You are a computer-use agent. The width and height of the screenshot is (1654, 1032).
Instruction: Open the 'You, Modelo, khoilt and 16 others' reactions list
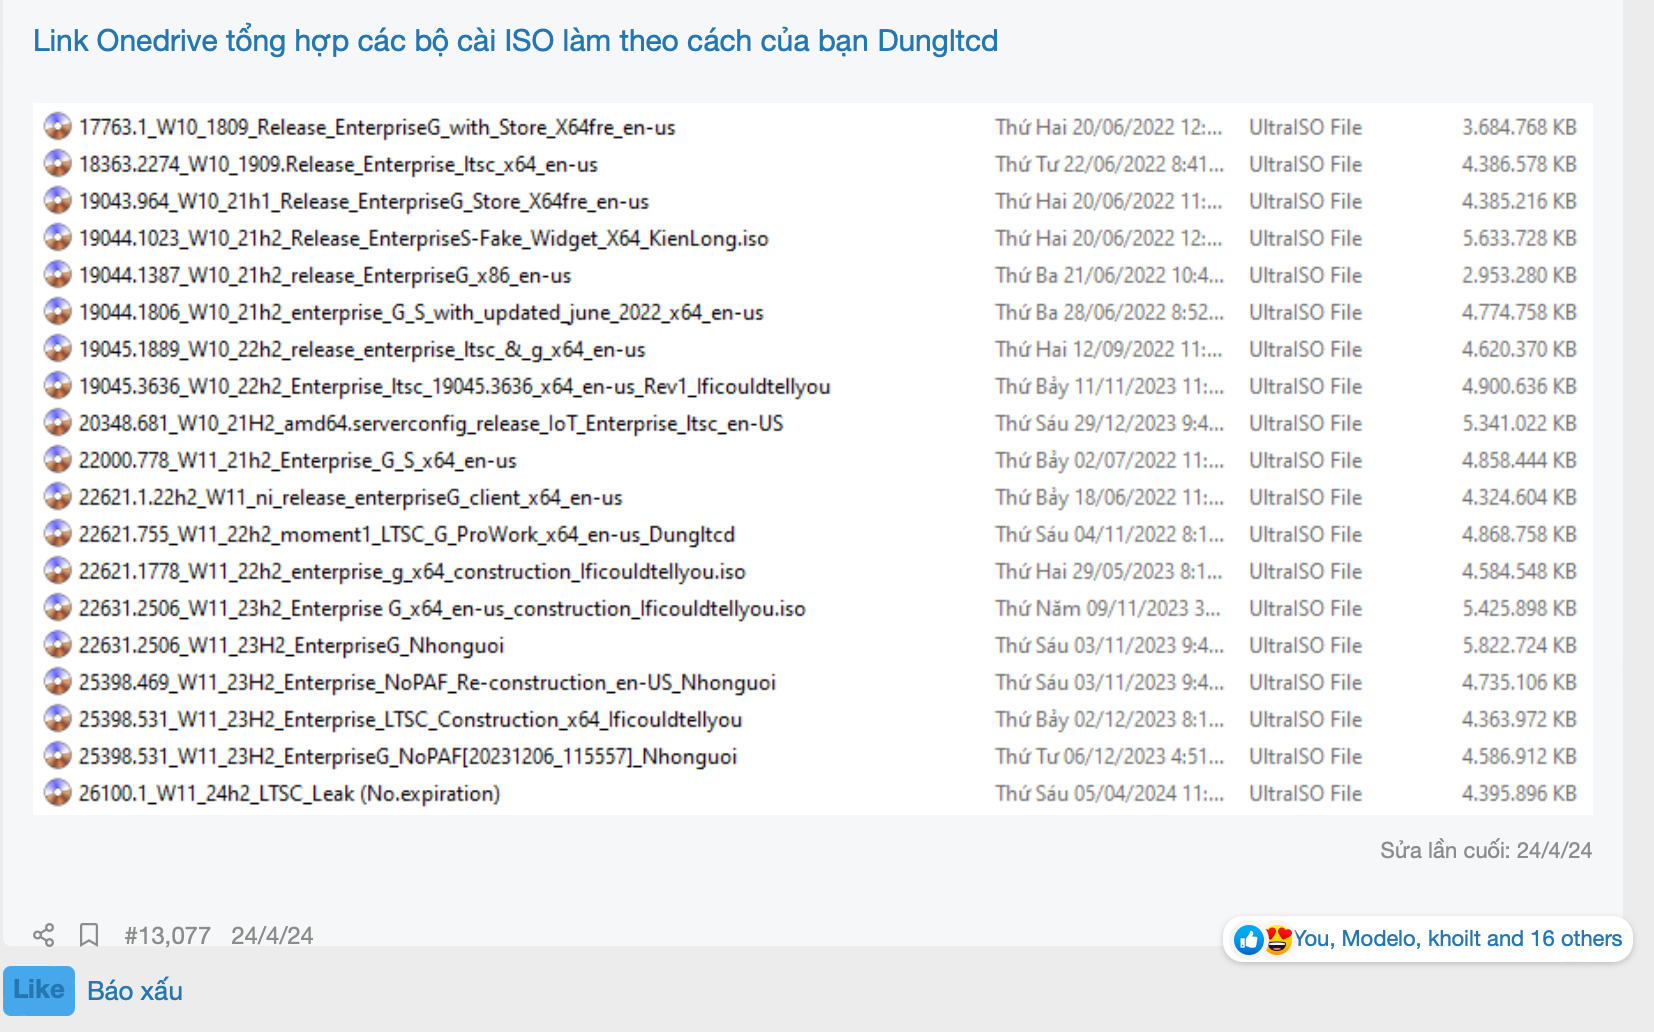click(x=1458, y=939)
